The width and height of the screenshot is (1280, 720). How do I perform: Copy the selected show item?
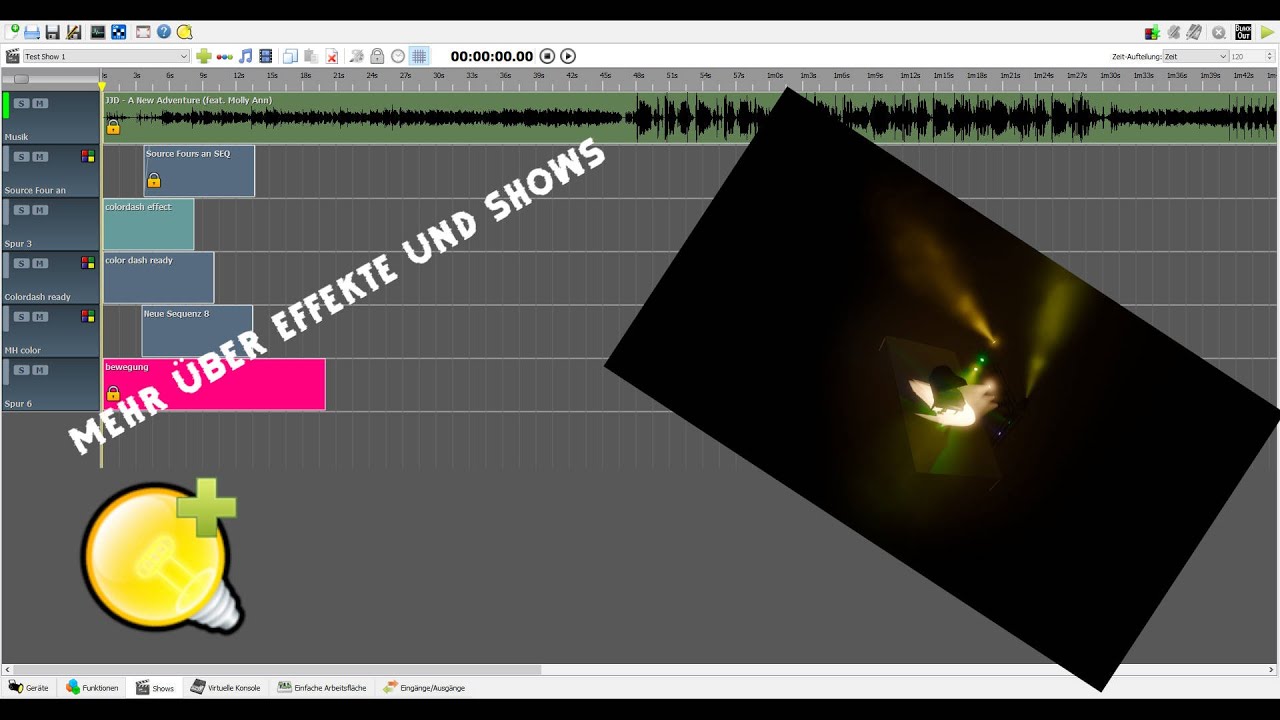coord(290,56)
